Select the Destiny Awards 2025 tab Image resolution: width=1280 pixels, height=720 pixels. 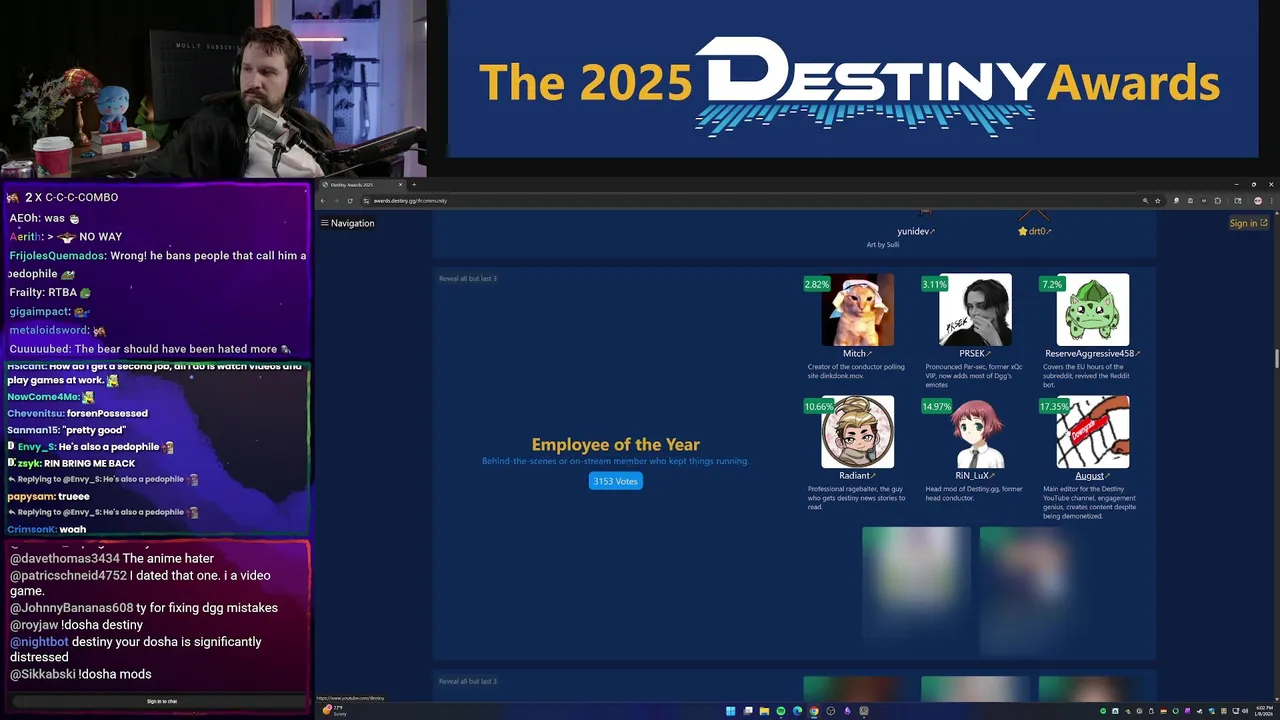[360, 184]
